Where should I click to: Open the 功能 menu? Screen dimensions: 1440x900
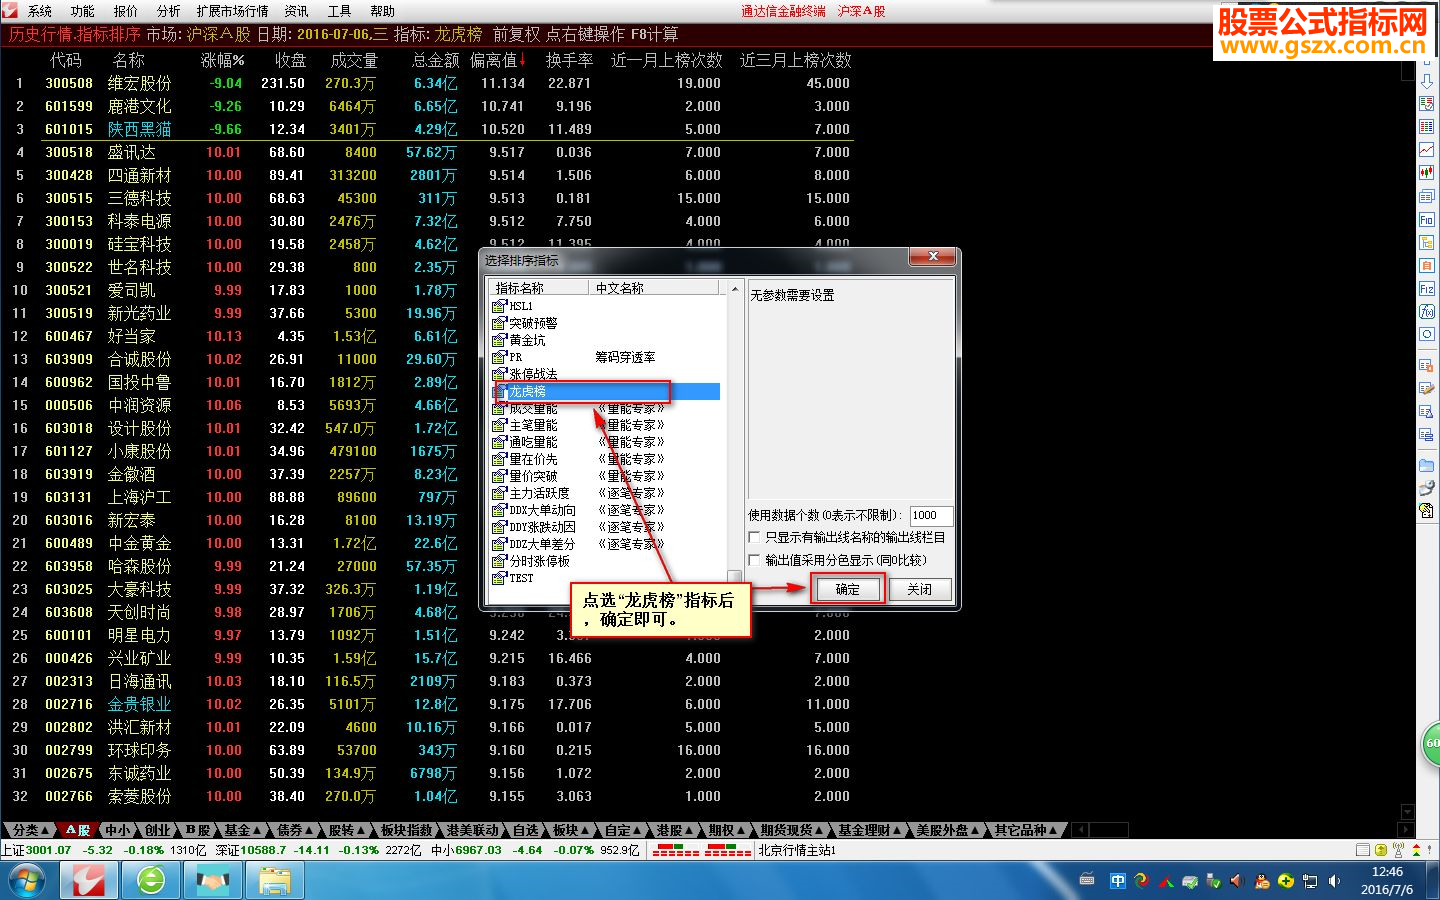[x=83, y=11]
